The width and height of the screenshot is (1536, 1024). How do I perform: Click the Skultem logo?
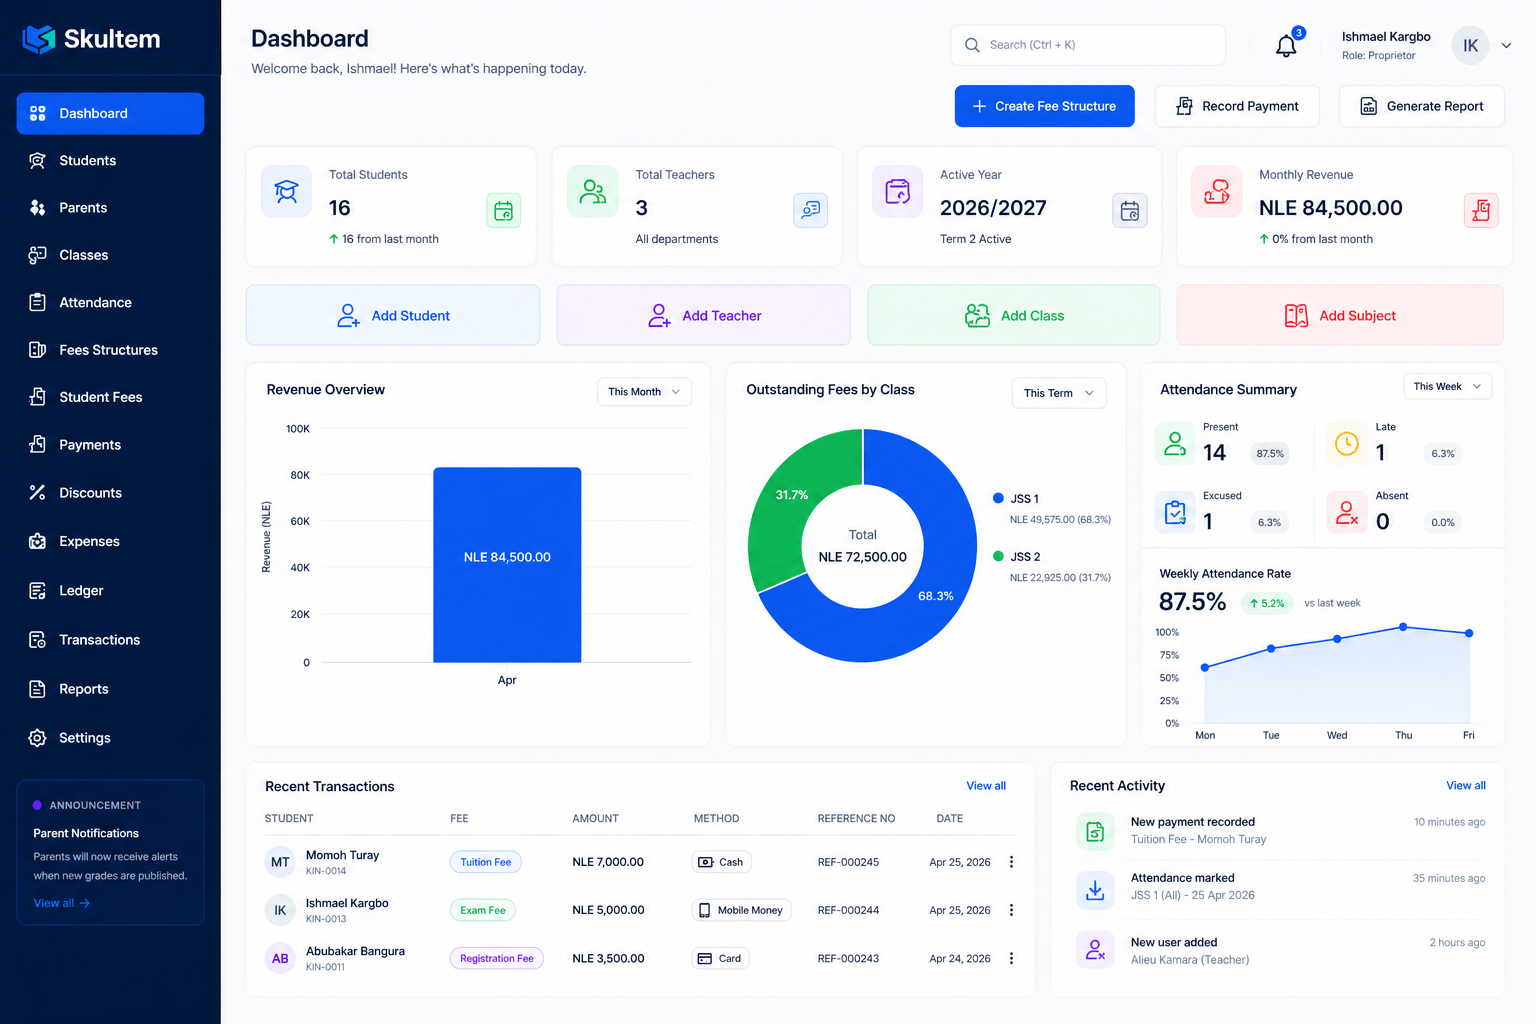click(91, 39)
